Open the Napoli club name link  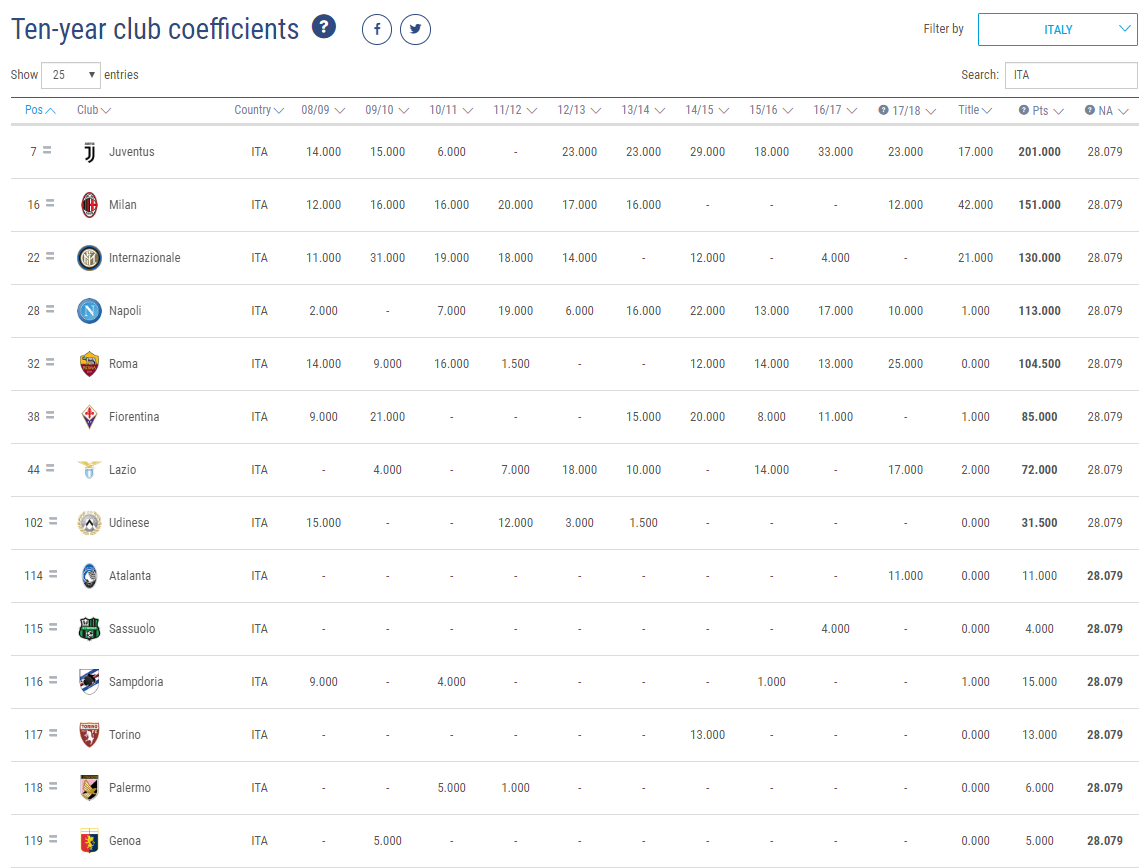(125, 311)
